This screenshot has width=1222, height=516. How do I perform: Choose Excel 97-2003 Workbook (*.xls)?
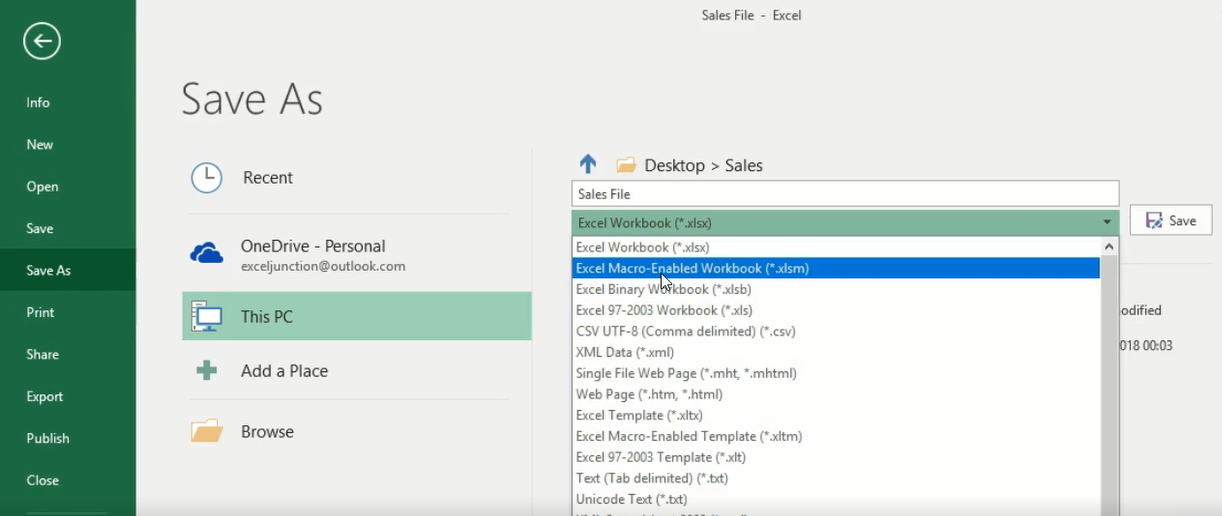(836, 310)
